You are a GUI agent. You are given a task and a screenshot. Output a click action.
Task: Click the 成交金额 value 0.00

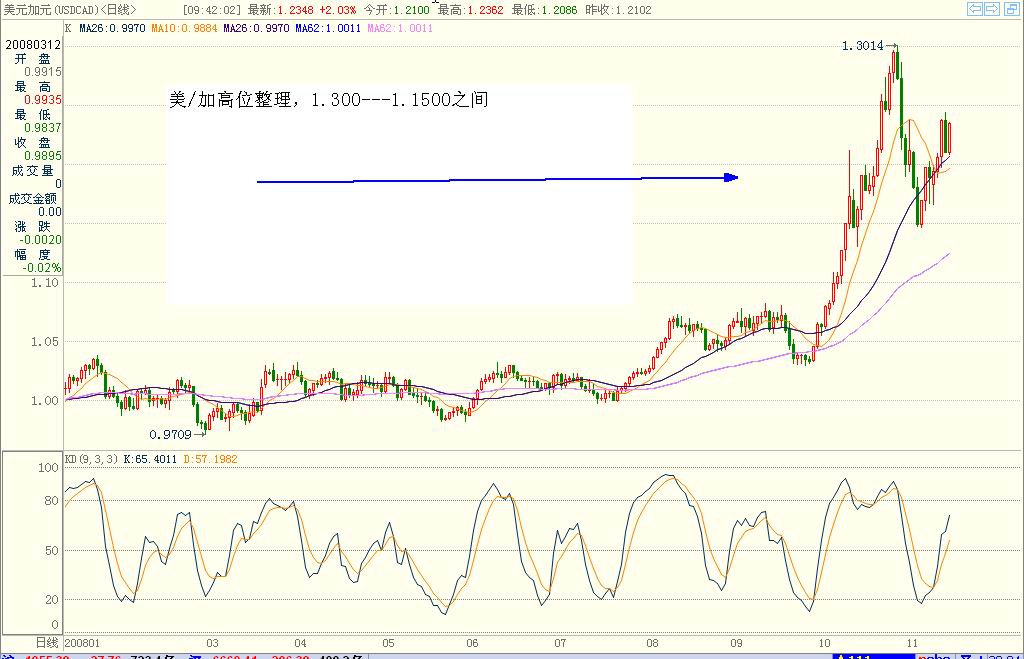(50, 212)
